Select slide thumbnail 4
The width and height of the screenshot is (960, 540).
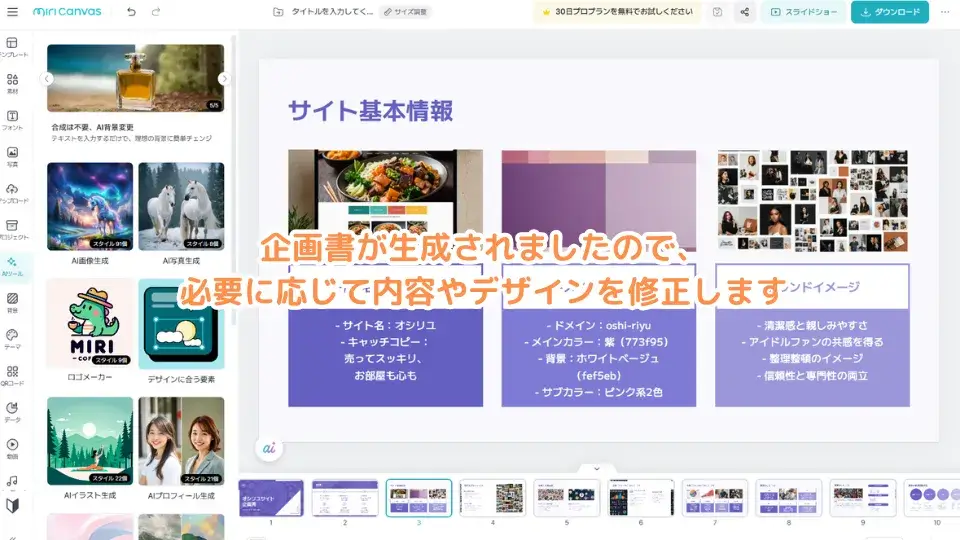493,498
